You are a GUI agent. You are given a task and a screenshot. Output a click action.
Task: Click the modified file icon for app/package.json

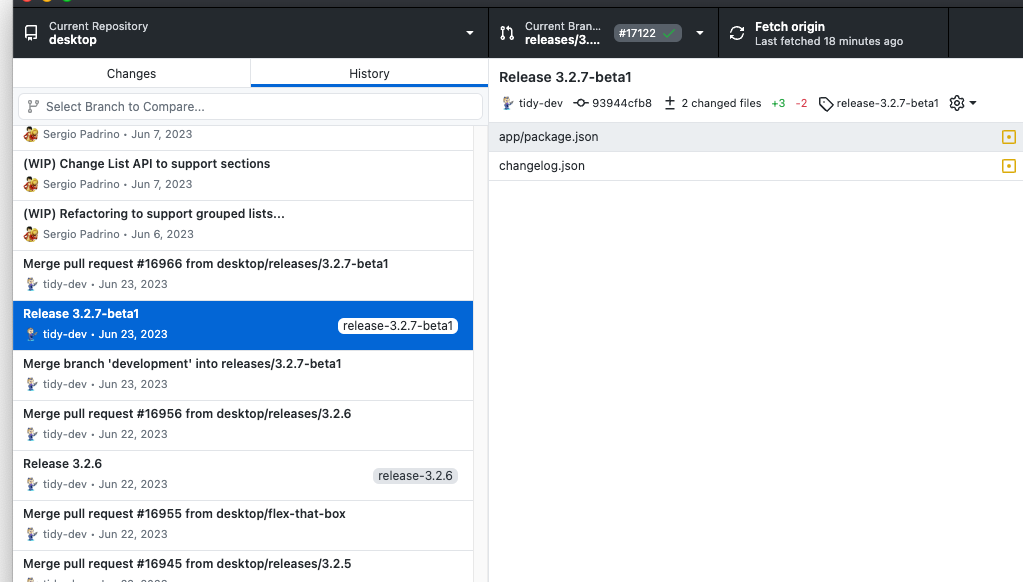pos(1008,136)
